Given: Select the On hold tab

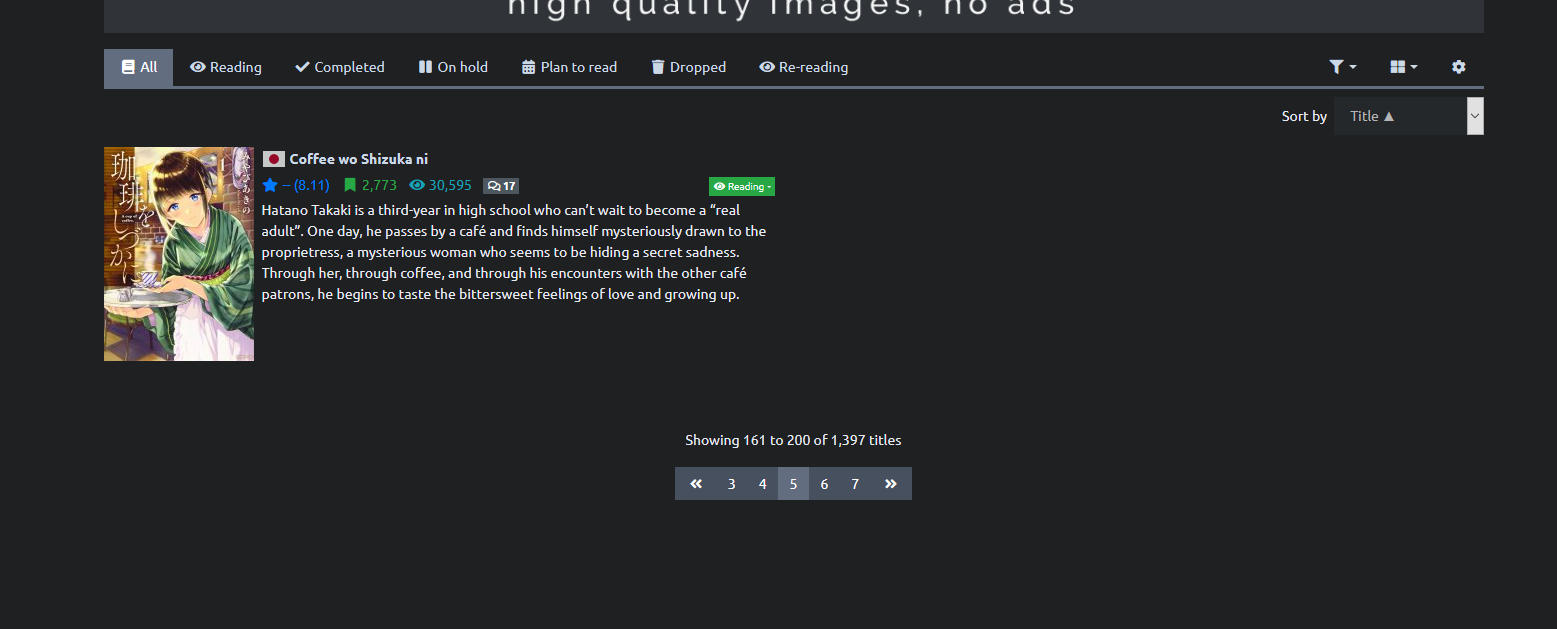Looking at the screenshot, I should coord(453,67).
